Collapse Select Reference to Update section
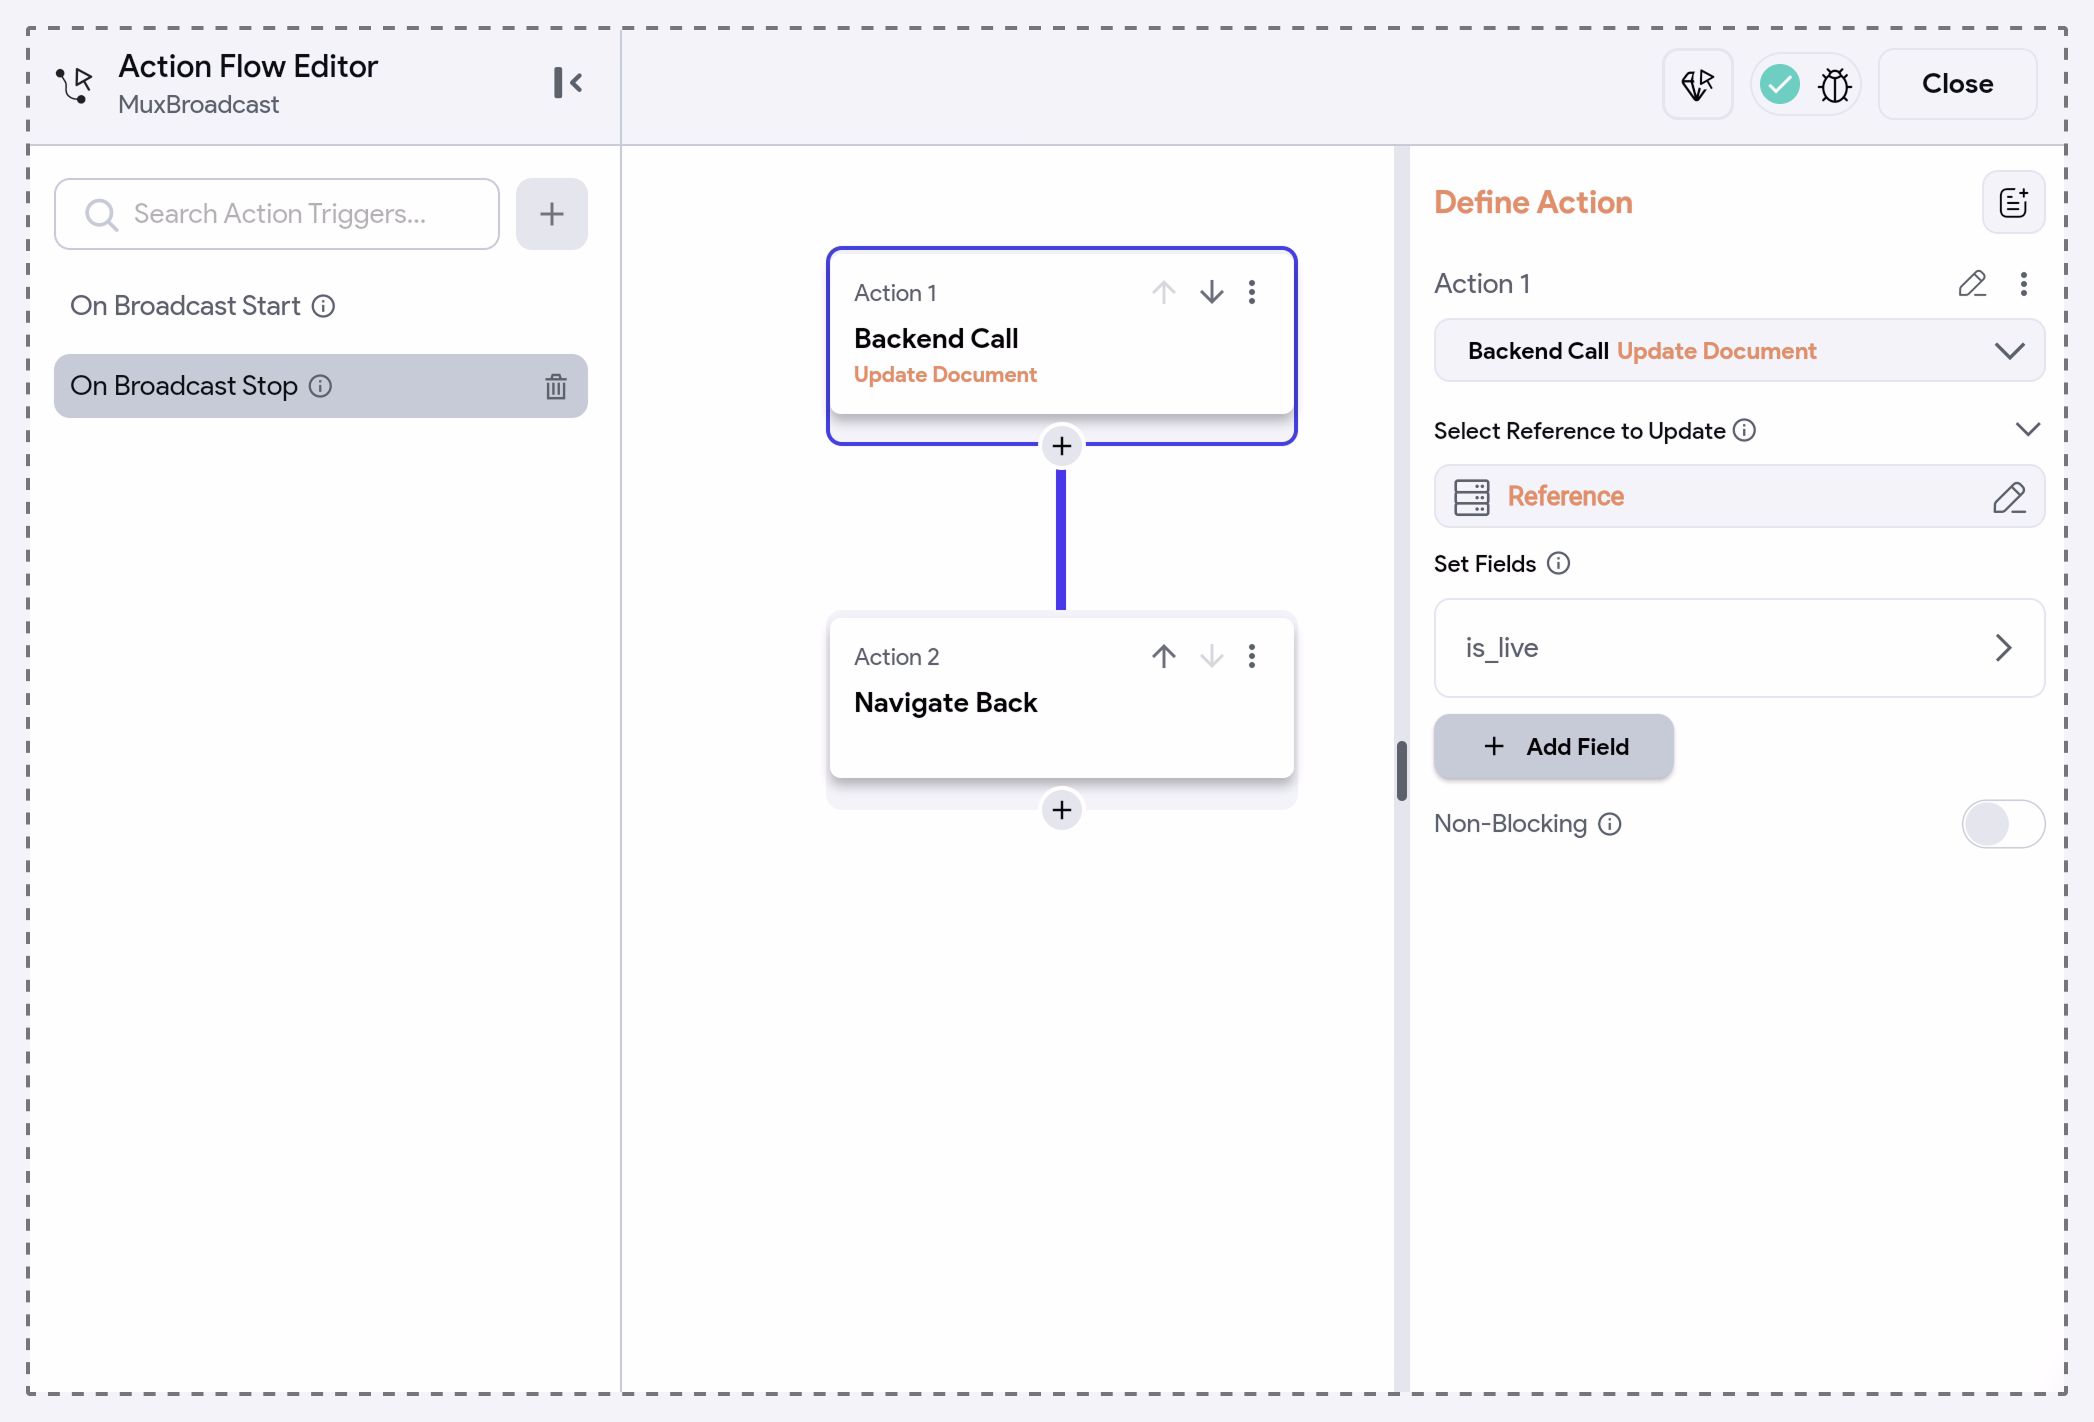 tap(2027, 430)
